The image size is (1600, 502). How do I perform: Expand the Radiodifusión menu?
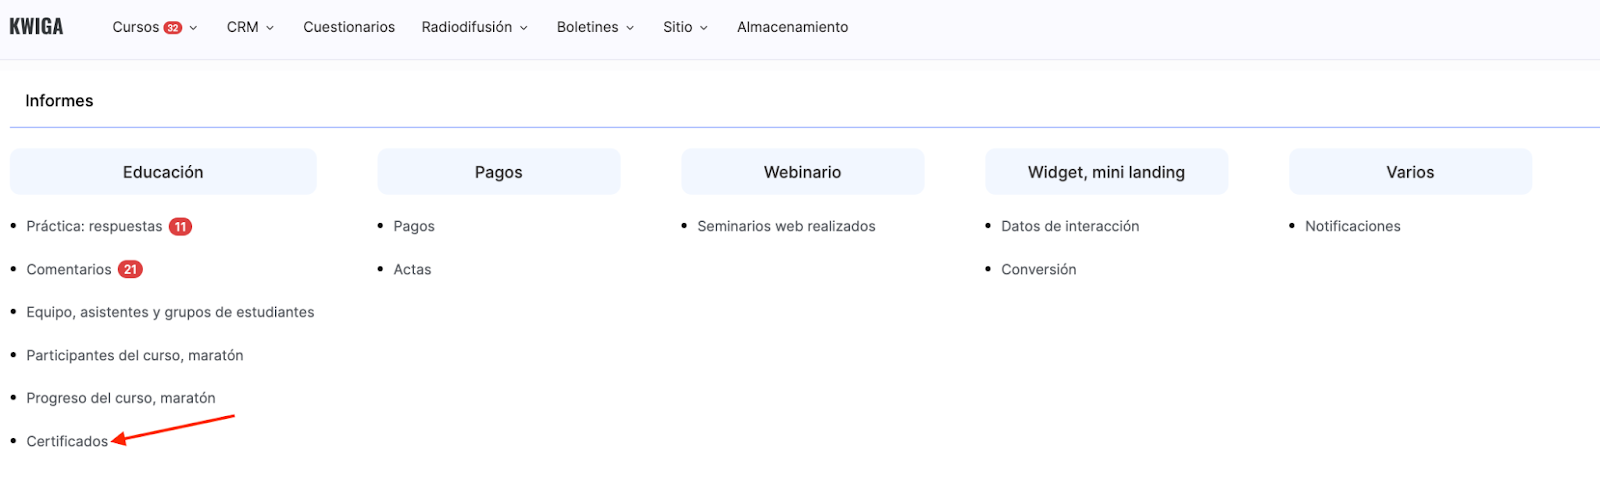[x=474, y=28]
